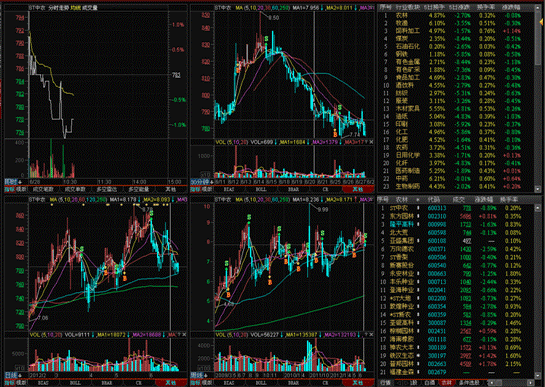Image resolution: width=545 pixels, height=387 pixels.
Task: Select 日用化学 sector row
Action: click(x=456, y=155)
